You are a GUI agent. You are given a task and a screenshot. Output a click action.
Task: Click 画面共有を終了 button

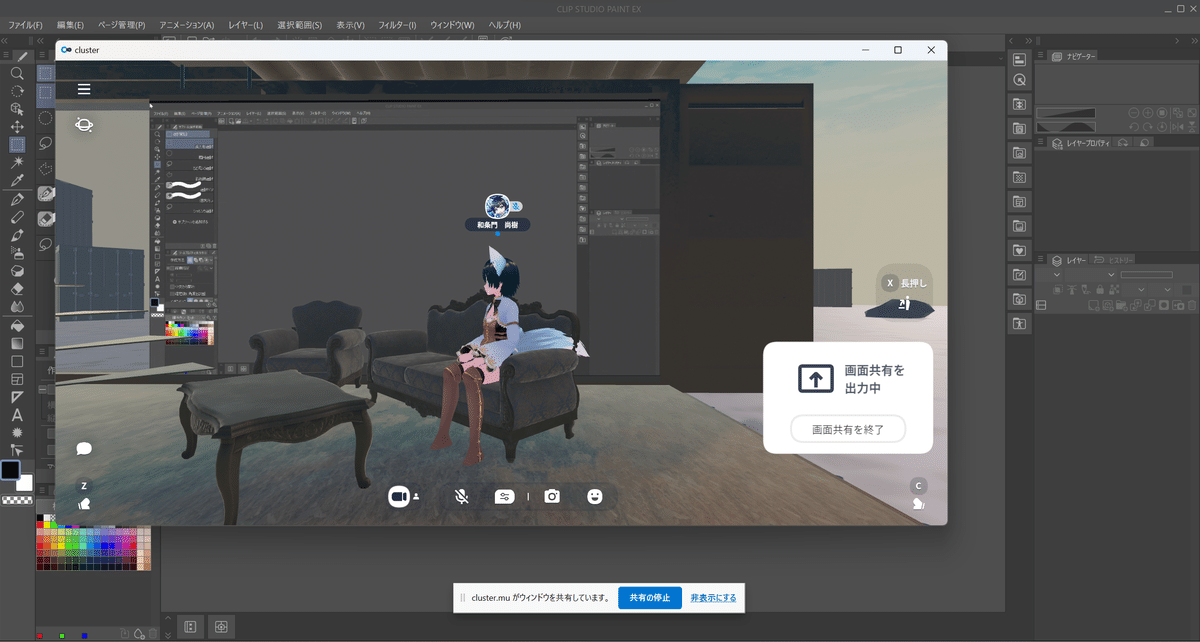pyautogui.click(x=848, y=429)
